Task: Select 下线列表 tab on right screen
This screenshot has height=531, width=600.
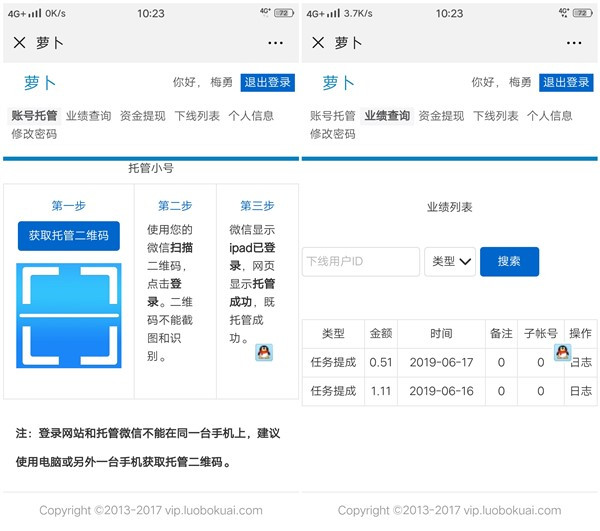Action: [x=496, y=116]
